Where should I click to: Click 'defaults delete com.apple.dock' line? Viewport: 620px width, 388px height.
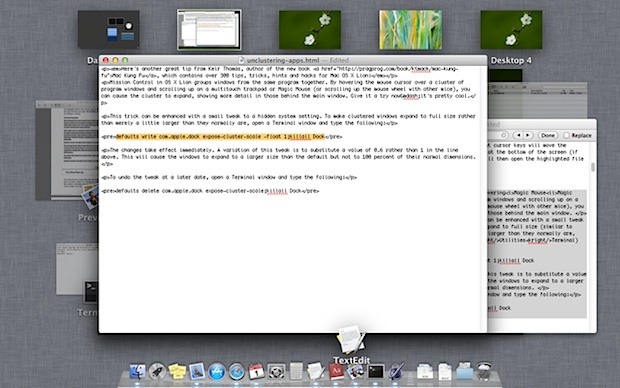coord(210,191)
